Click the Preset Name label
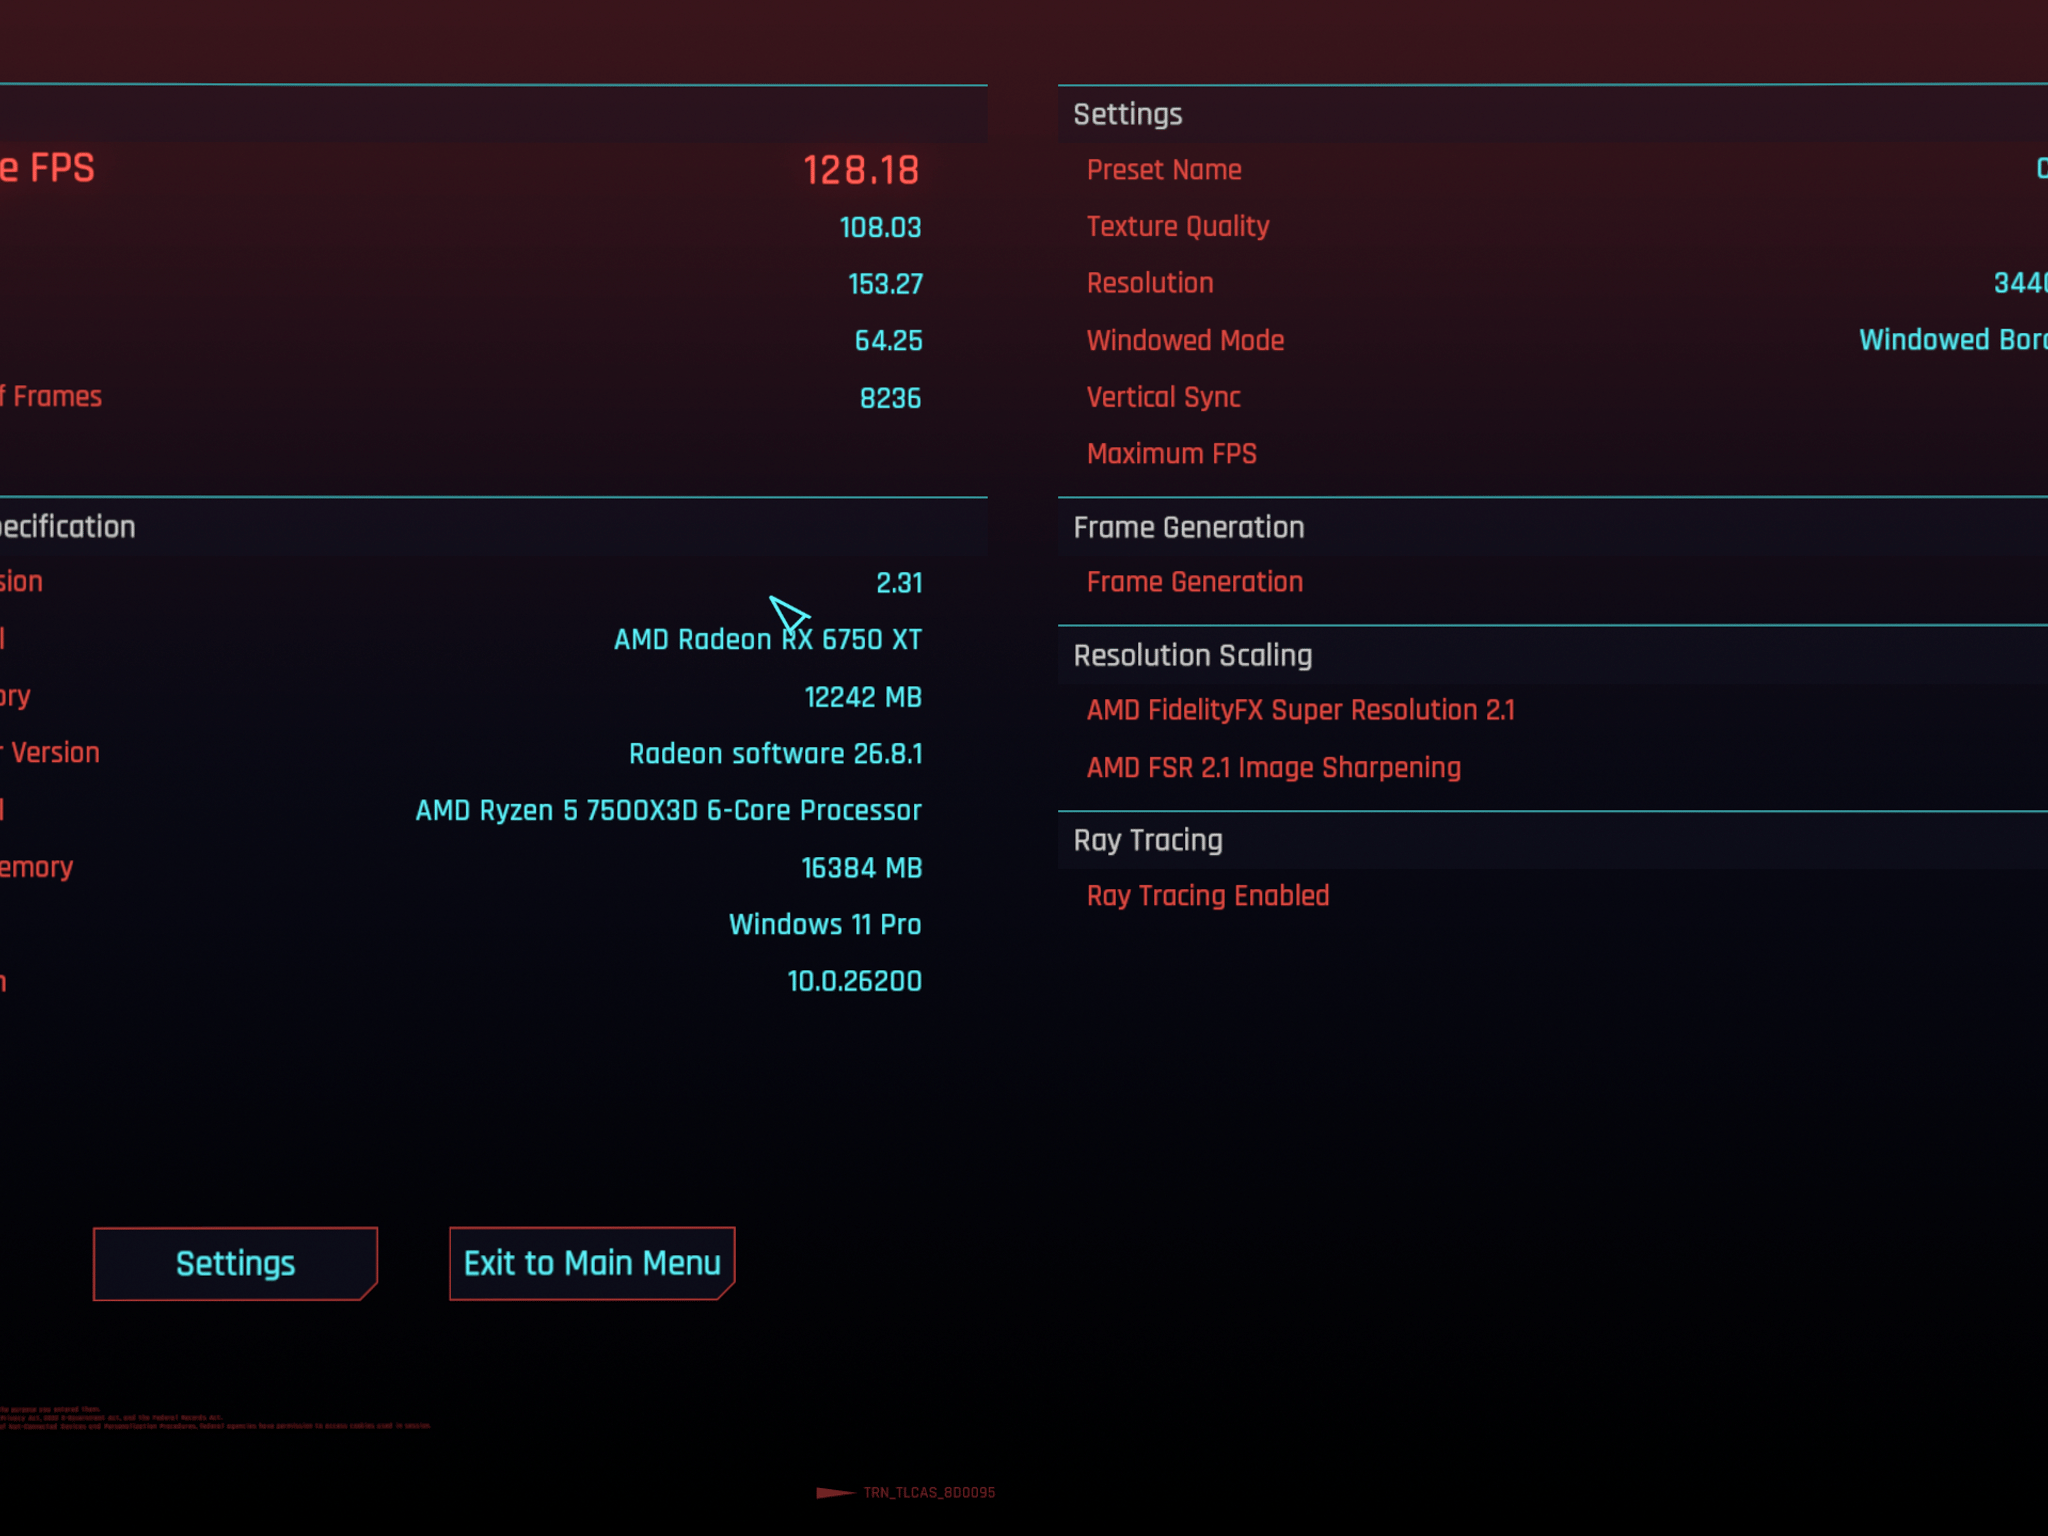 coord(1164,170)
